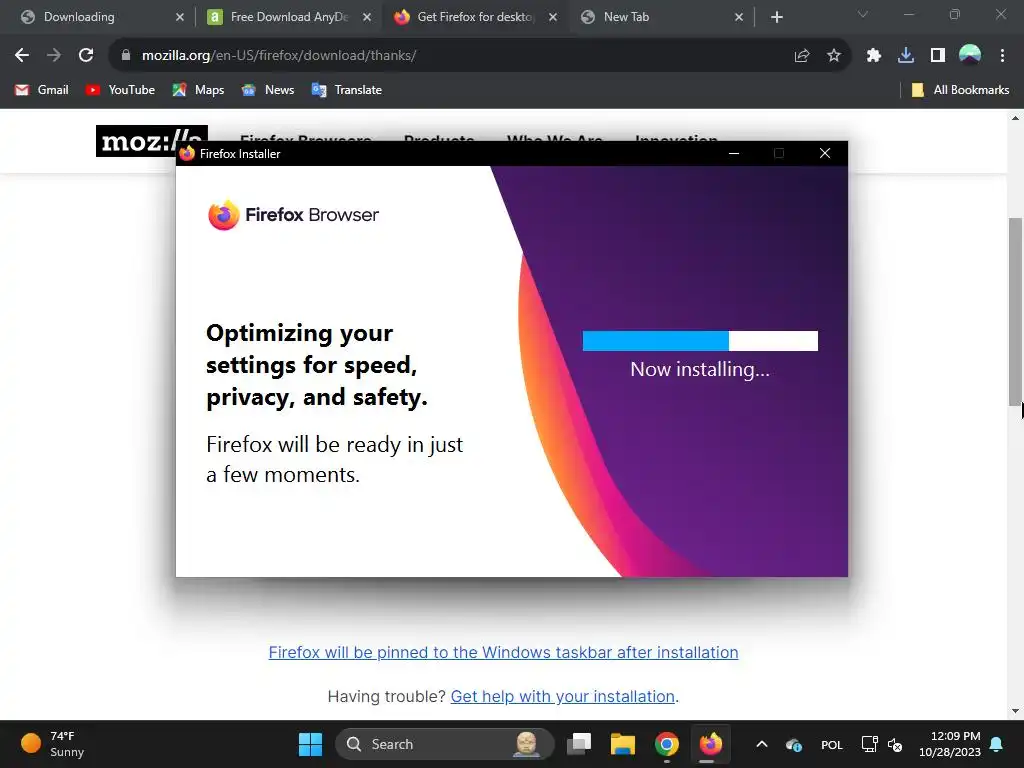
Task: Click the forward navigation arrow
Action: [x=54, y=56]
